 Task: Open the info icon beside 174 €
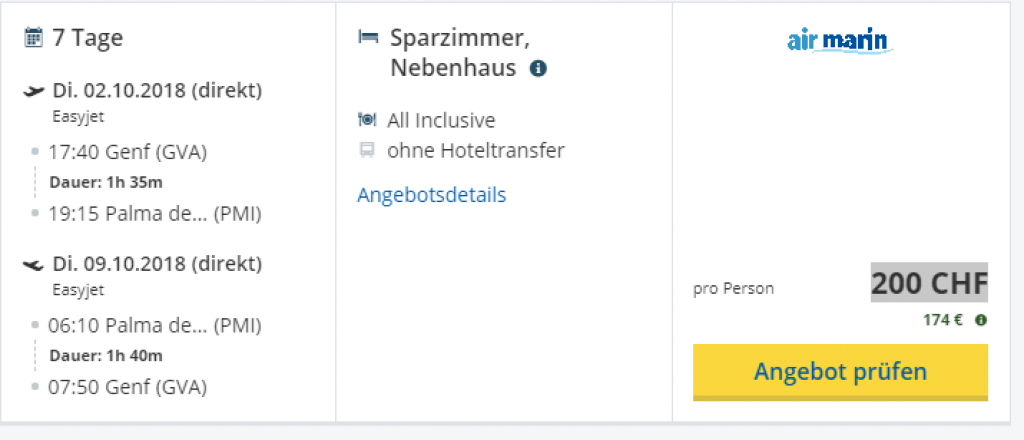981,320
